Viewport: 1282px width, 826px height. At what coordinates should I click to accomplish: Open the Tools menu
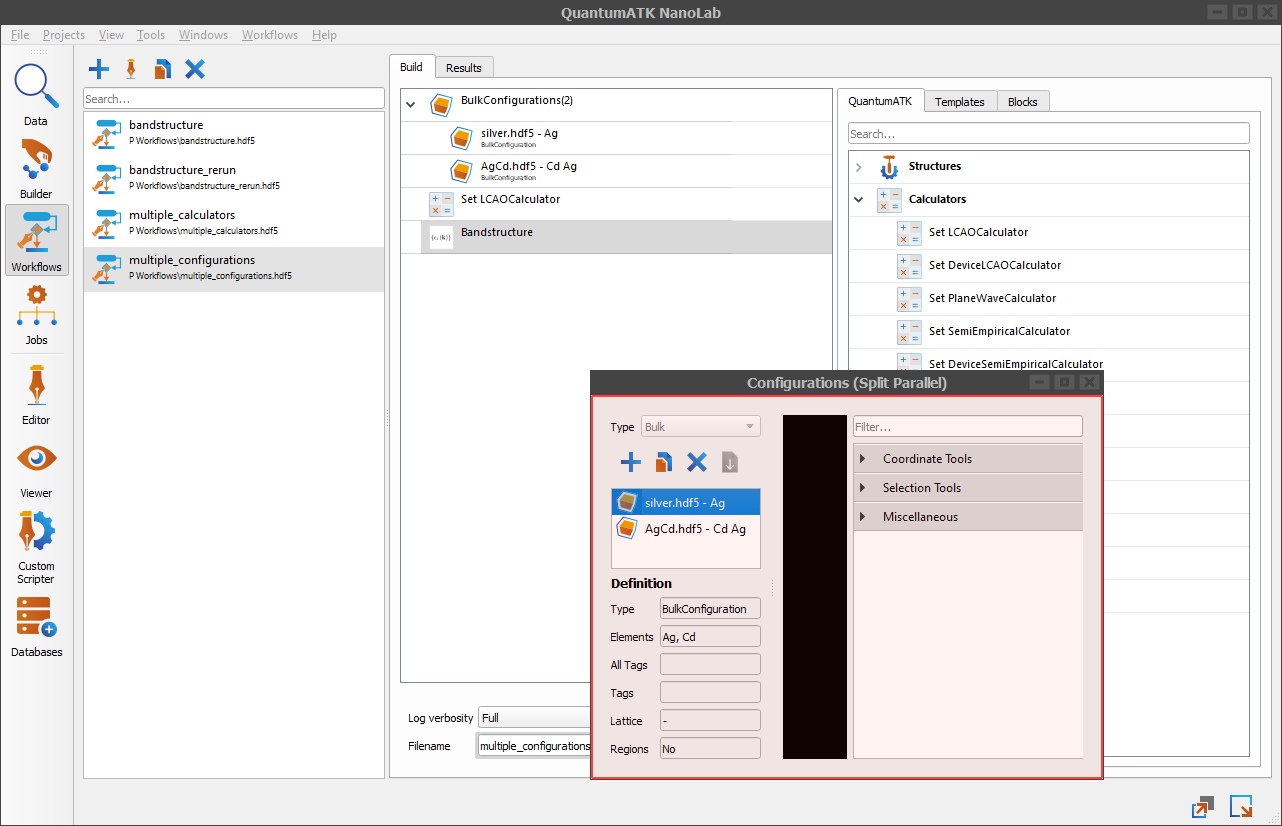(151, 35)
